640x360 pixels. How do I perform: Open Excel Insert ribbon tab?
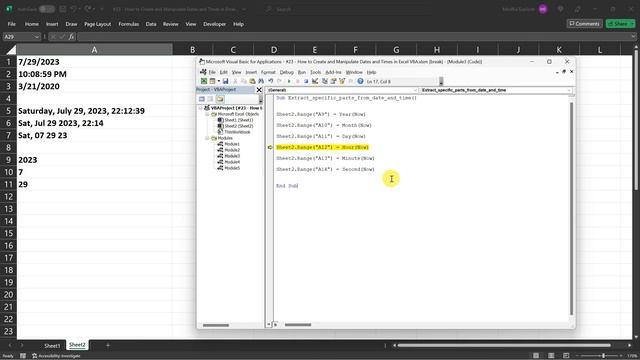pos(52,24)
